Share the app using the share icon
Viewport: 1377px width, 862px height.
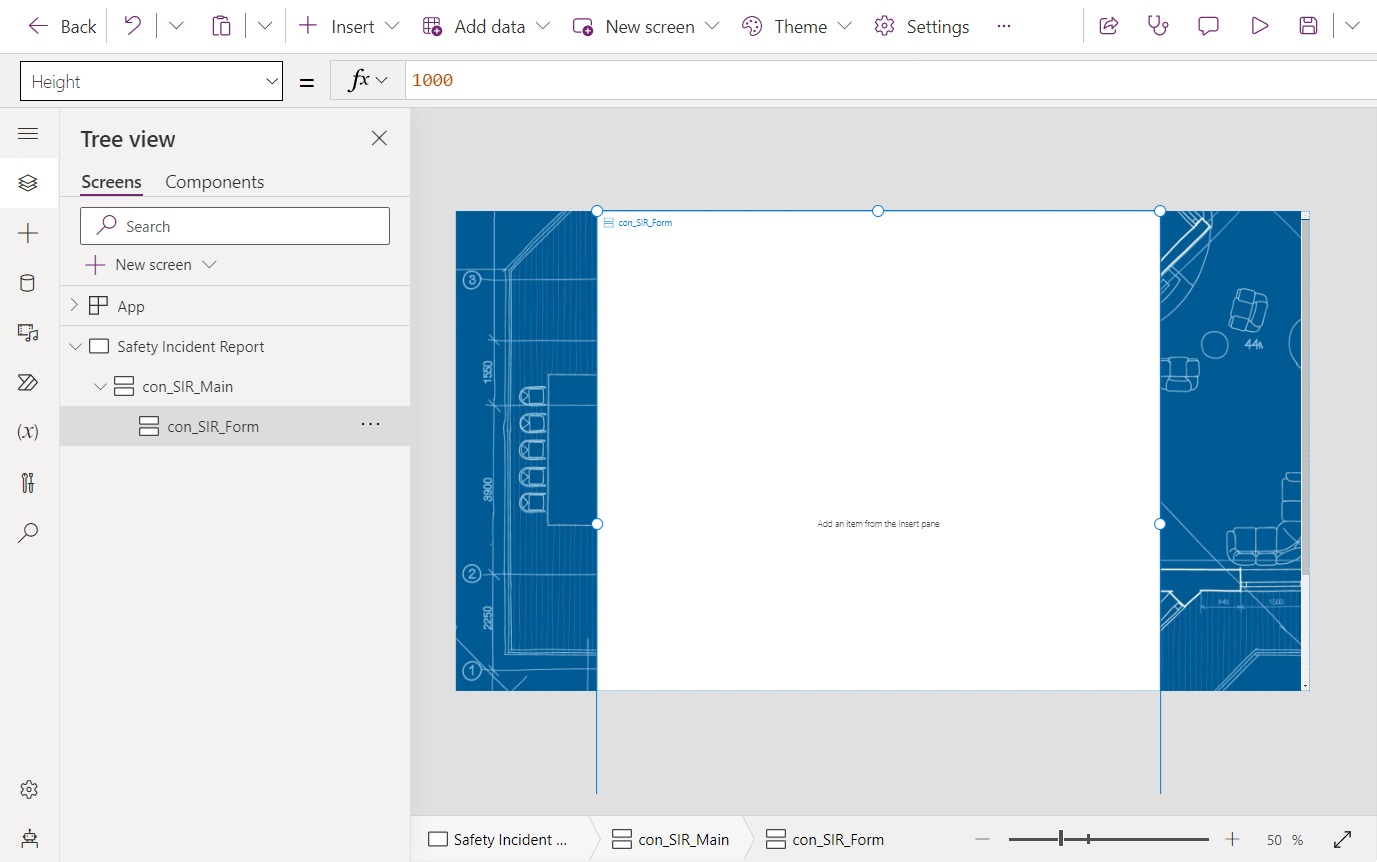[x=1108, y=26]
